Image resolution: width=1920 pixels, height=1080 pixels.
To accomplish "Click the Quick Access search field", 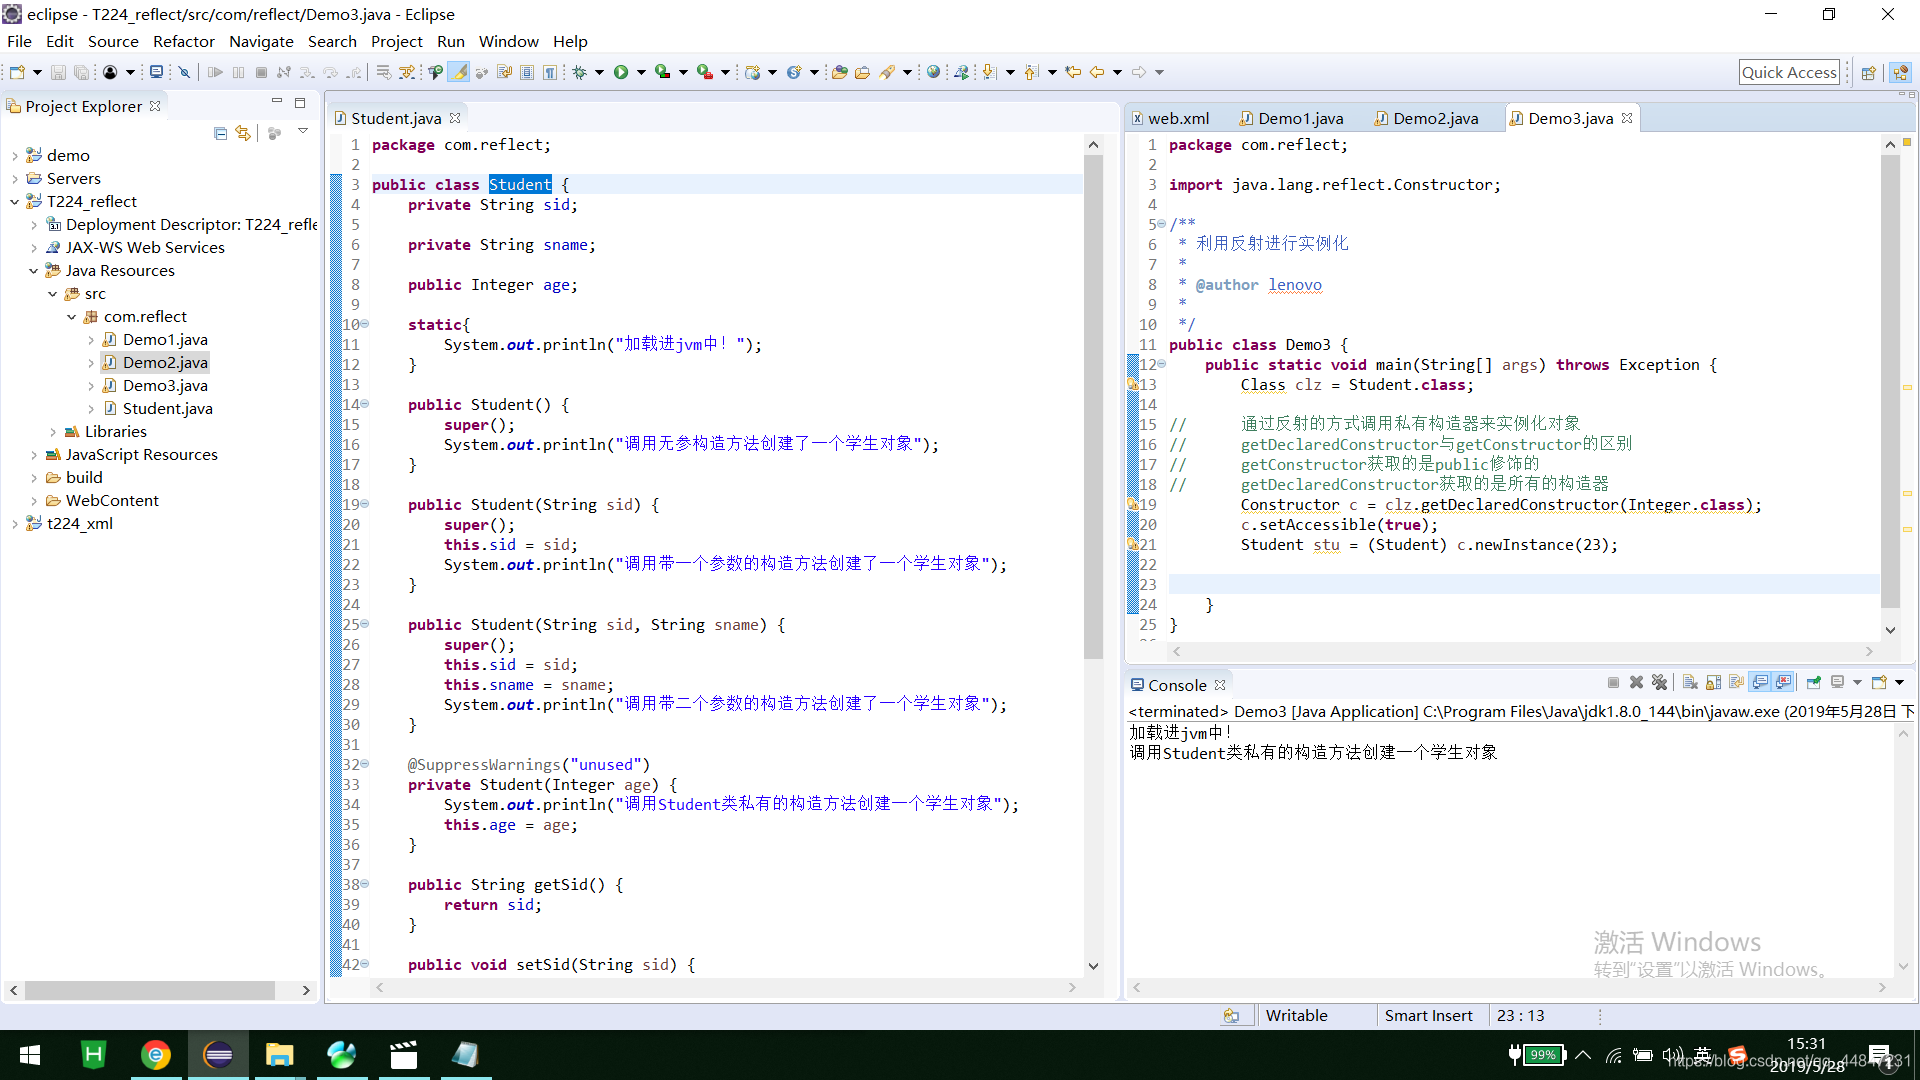I will [1789, 72].
